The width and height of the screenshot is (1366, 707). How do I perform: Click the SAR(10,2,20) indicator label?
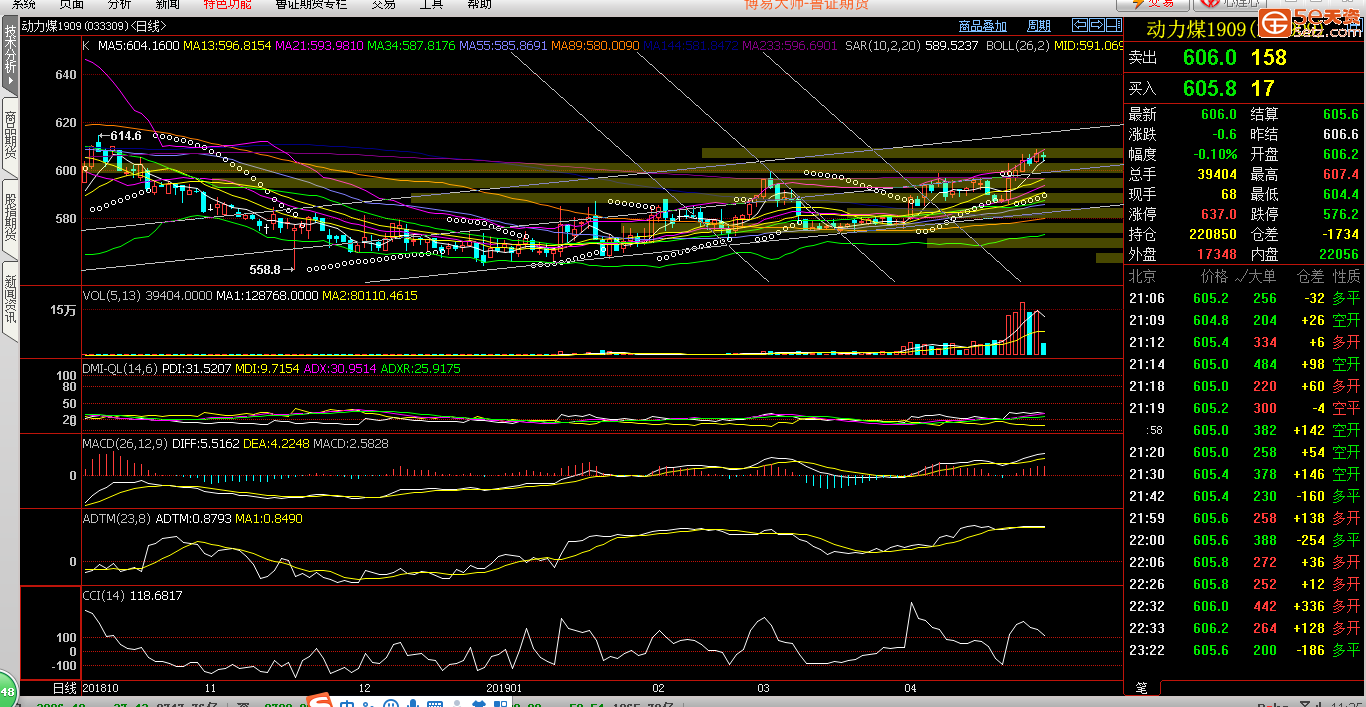point(883,46)
